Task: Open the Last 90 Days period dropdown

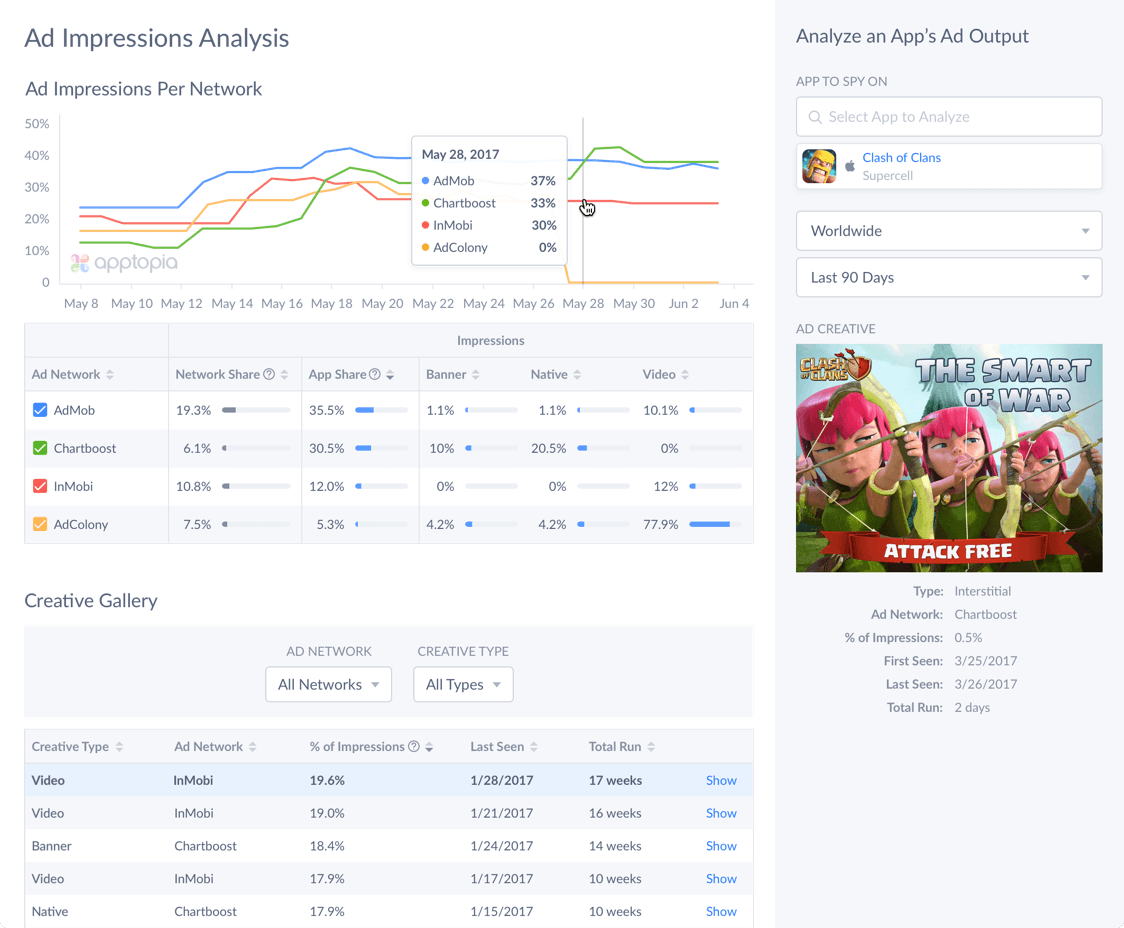Action: point(948,277)
